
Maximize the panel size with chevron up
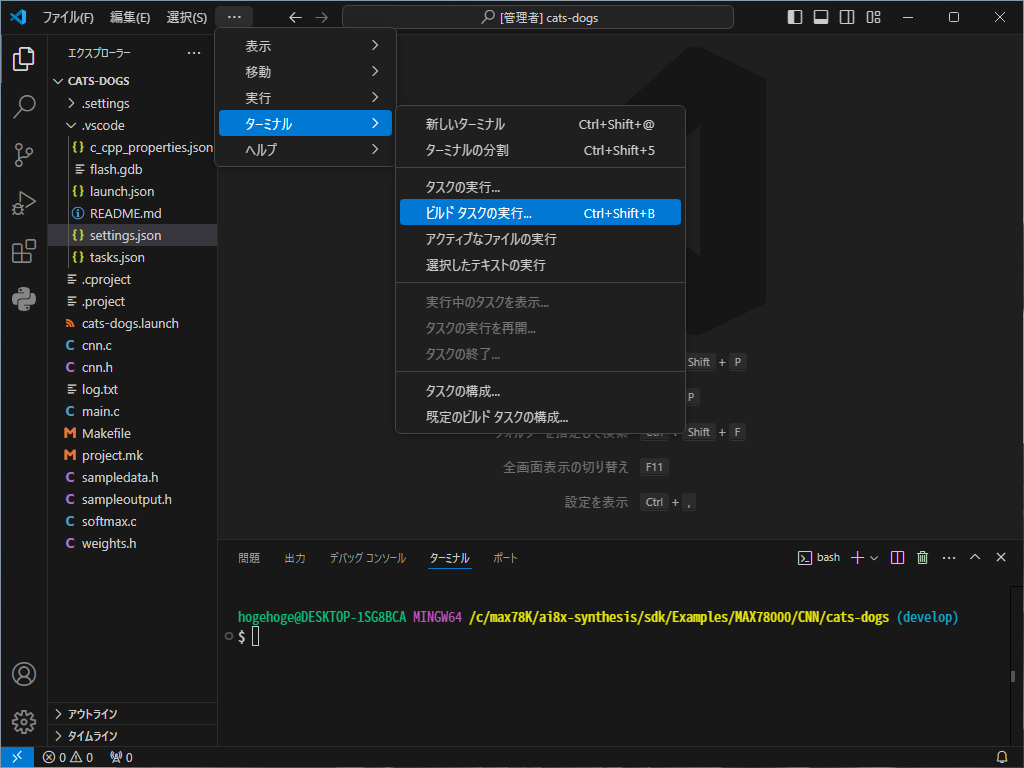975,557
